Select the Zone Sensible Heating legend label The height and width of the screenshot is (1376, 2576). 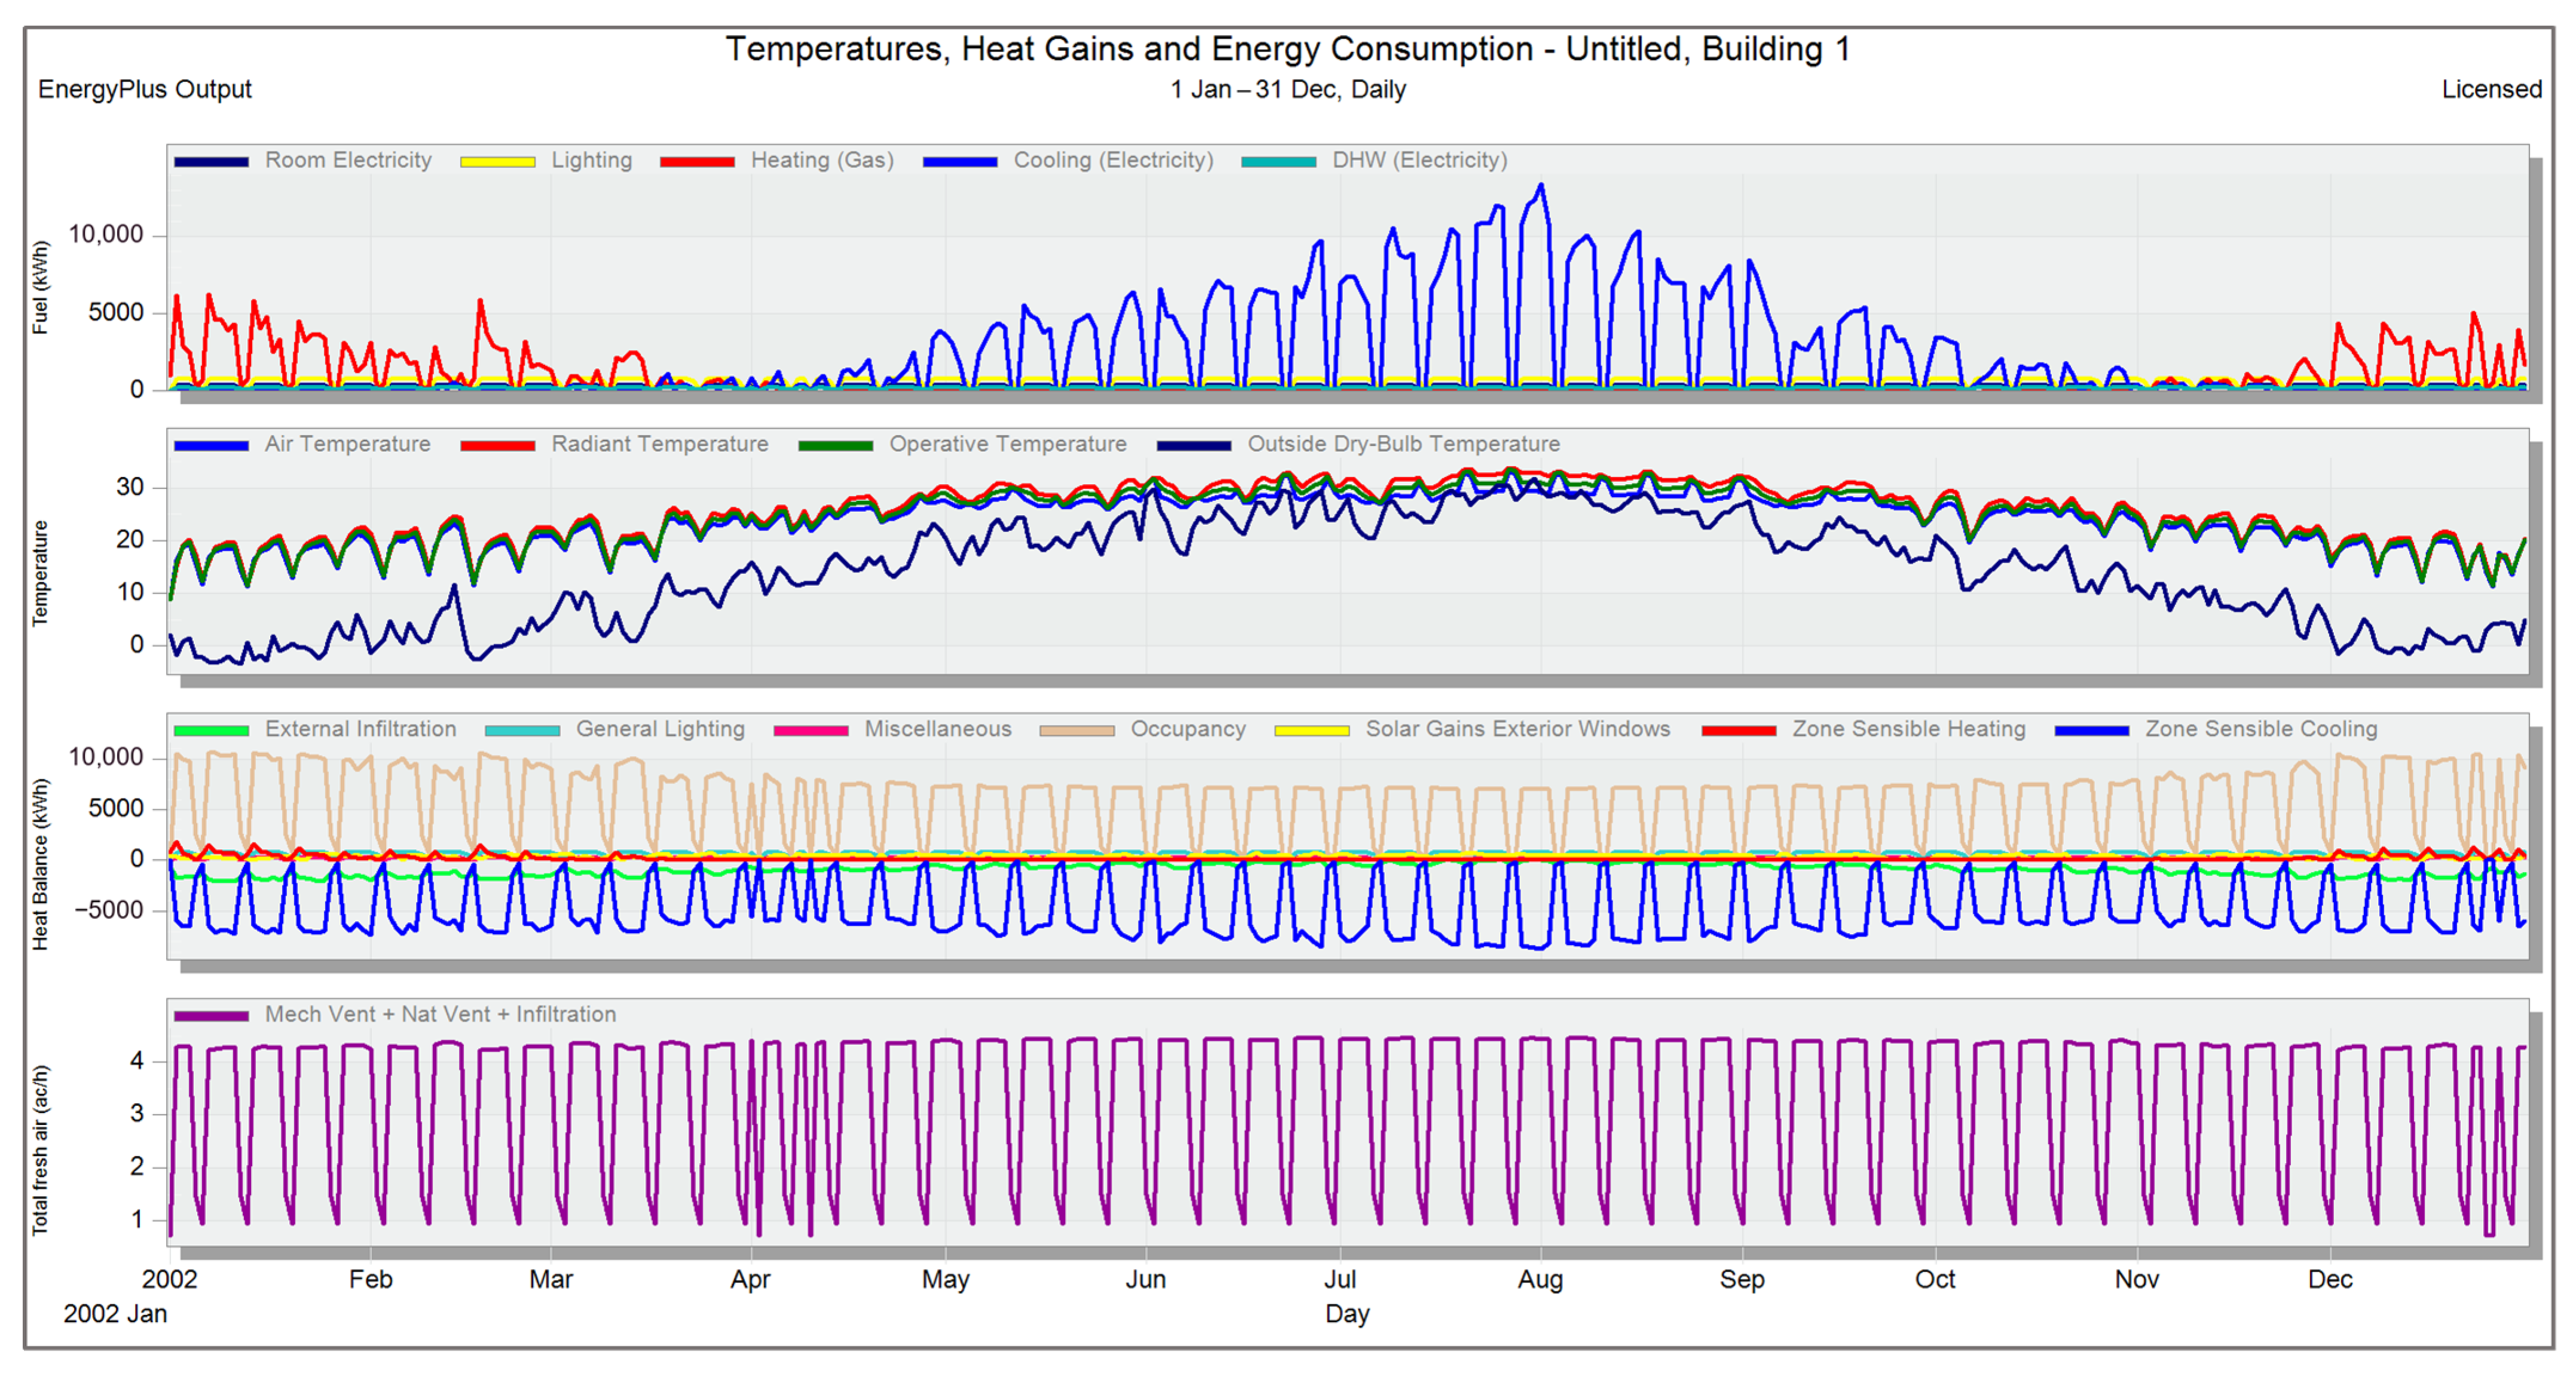(x=1908, y=729)
